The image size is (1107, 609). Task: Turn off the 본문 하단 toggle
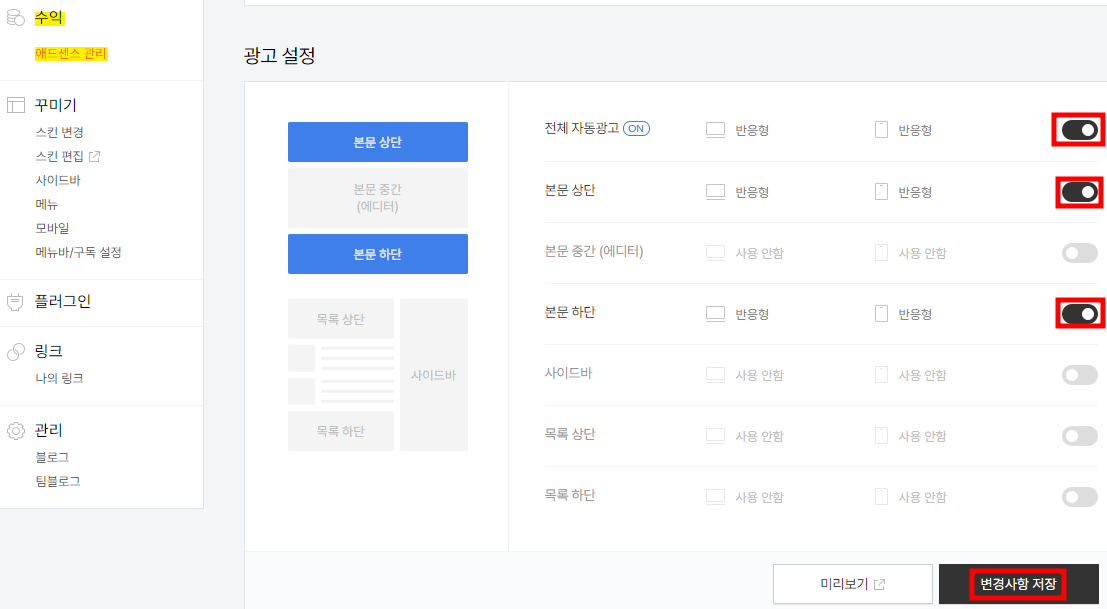pyautogui.click(x=1078, y=313)
